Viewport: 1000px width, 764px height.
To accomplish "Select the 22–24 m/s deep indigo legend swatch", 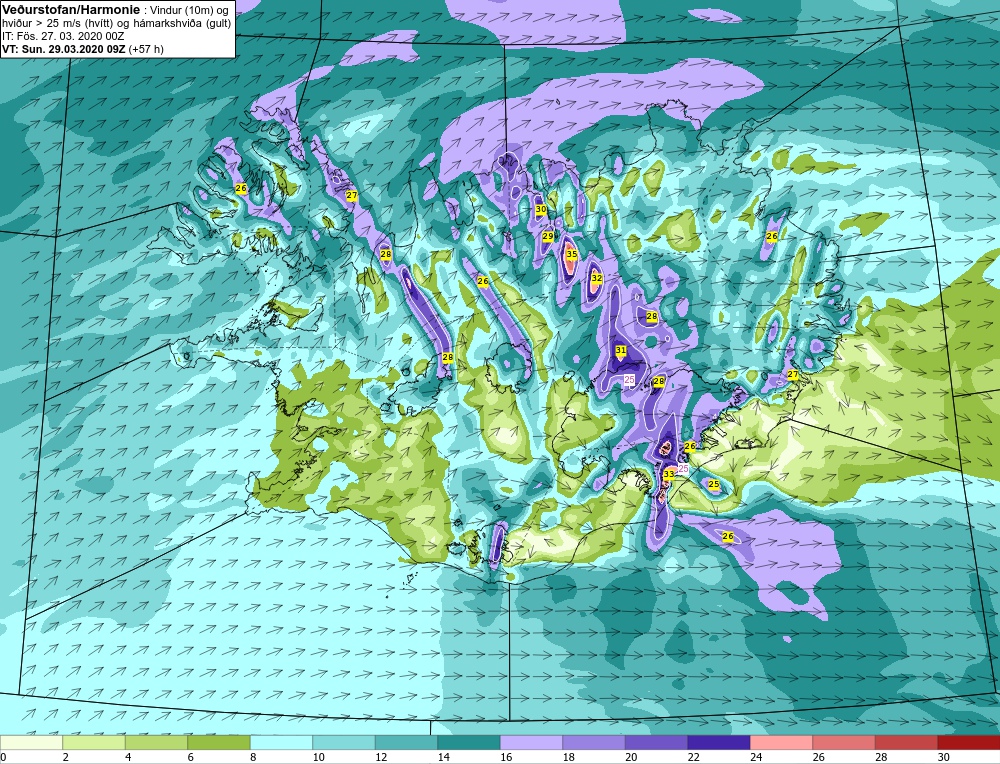I will coord(719,743).
